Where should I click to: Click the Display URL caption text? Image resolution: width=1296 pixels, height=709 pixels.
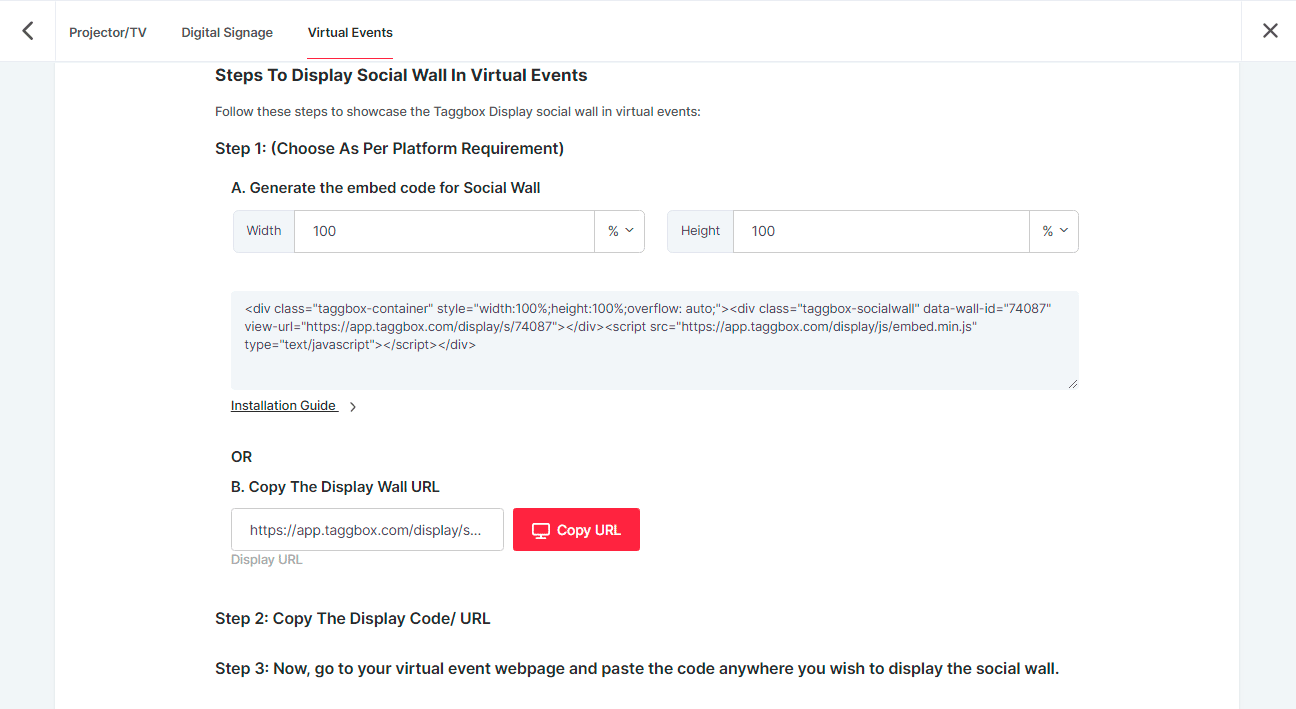pos(266,560)
